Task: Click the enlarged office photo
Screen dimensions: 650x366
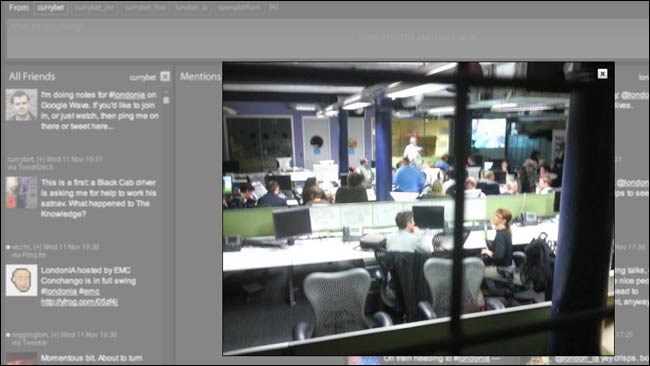Action: [x=418, y=208]
